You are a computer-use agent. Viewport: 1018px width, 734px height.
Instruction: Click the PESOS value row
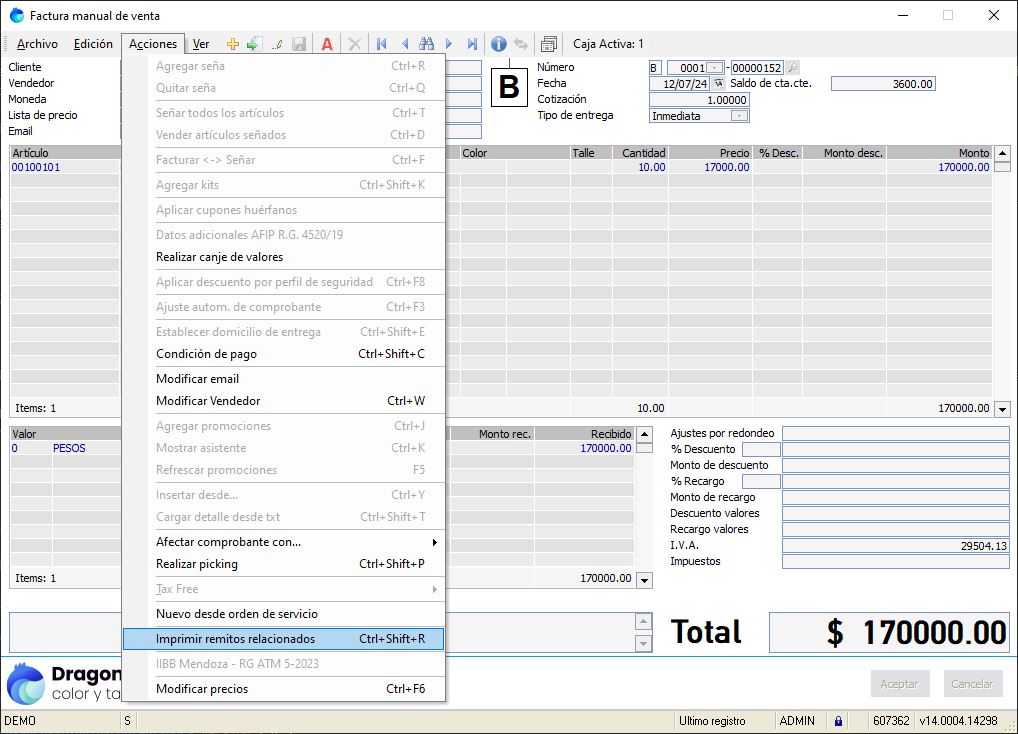69,448
